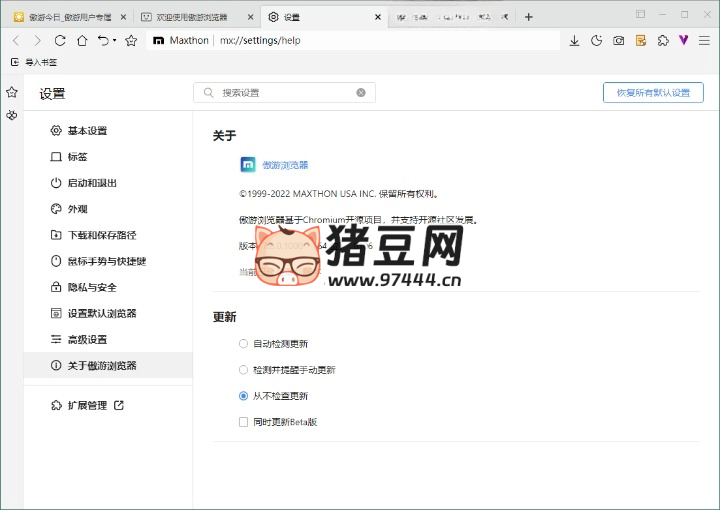Viewport: 720px width, 510px height.
Task: Click the 傲游浏览器 link
Action: pyautogui.click(x=285, y=165)
